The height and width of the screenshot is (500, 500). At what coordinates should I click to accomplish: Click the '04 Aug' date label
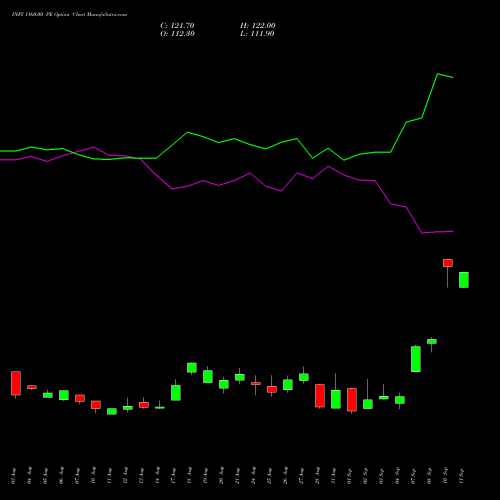point(30,476)
